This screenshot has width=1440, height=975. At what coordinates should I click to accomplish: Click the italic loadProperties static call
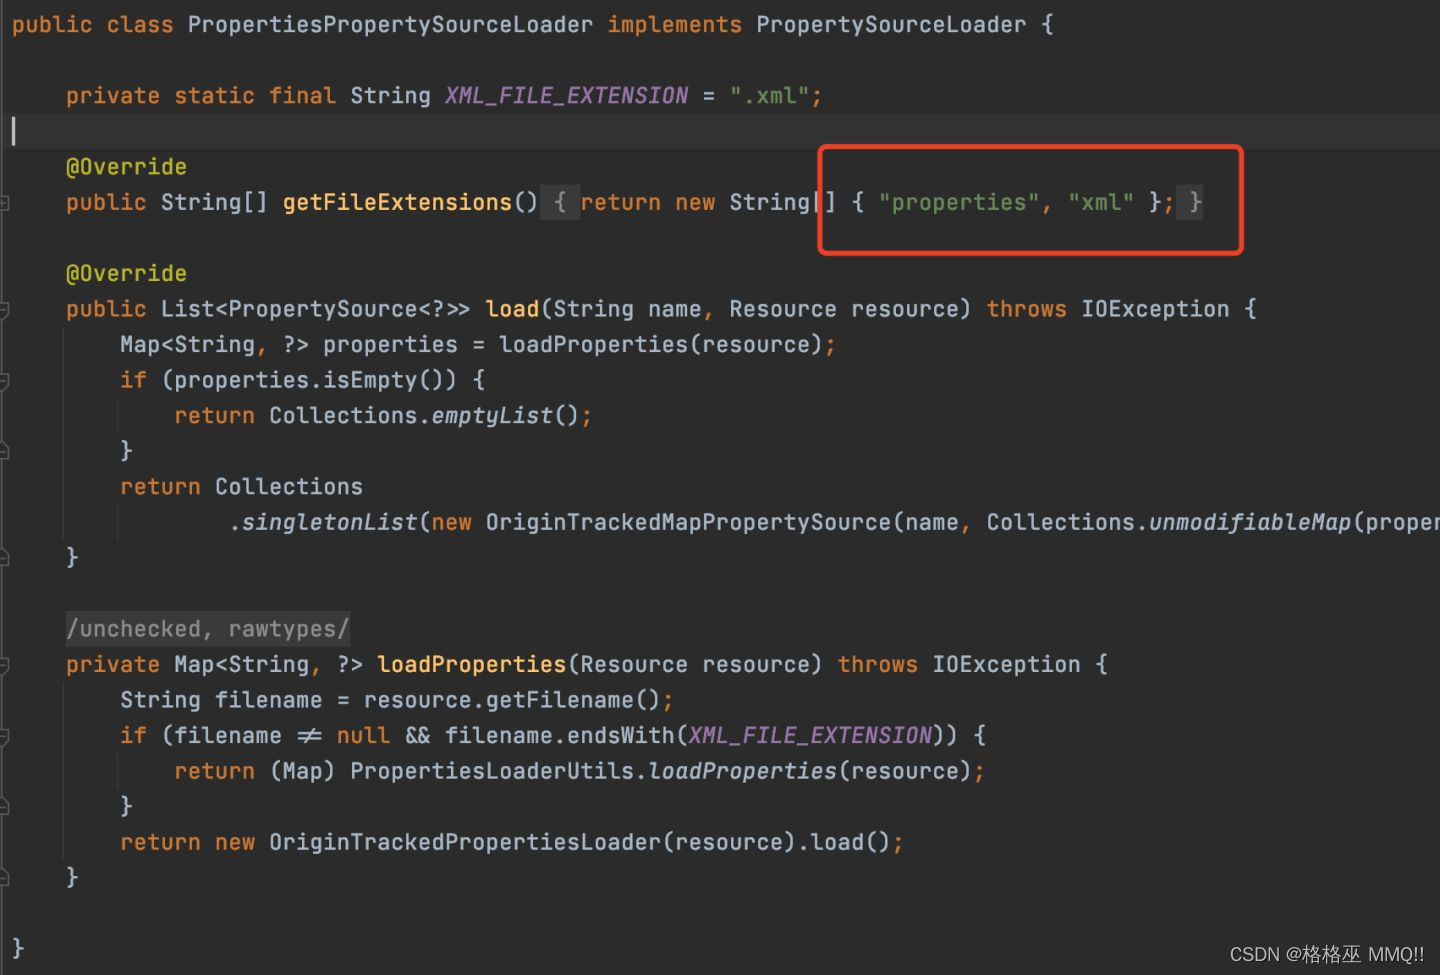coord(742,771)
